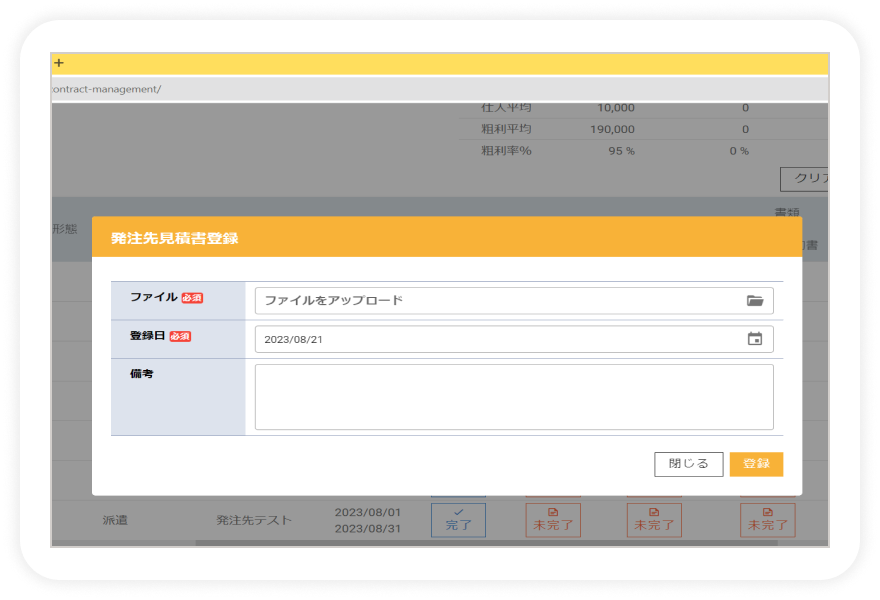This screenshot has height=600, width=880.
Task: Click the 粗利平均 value 190,000
Action: click(x=612, y=129)
